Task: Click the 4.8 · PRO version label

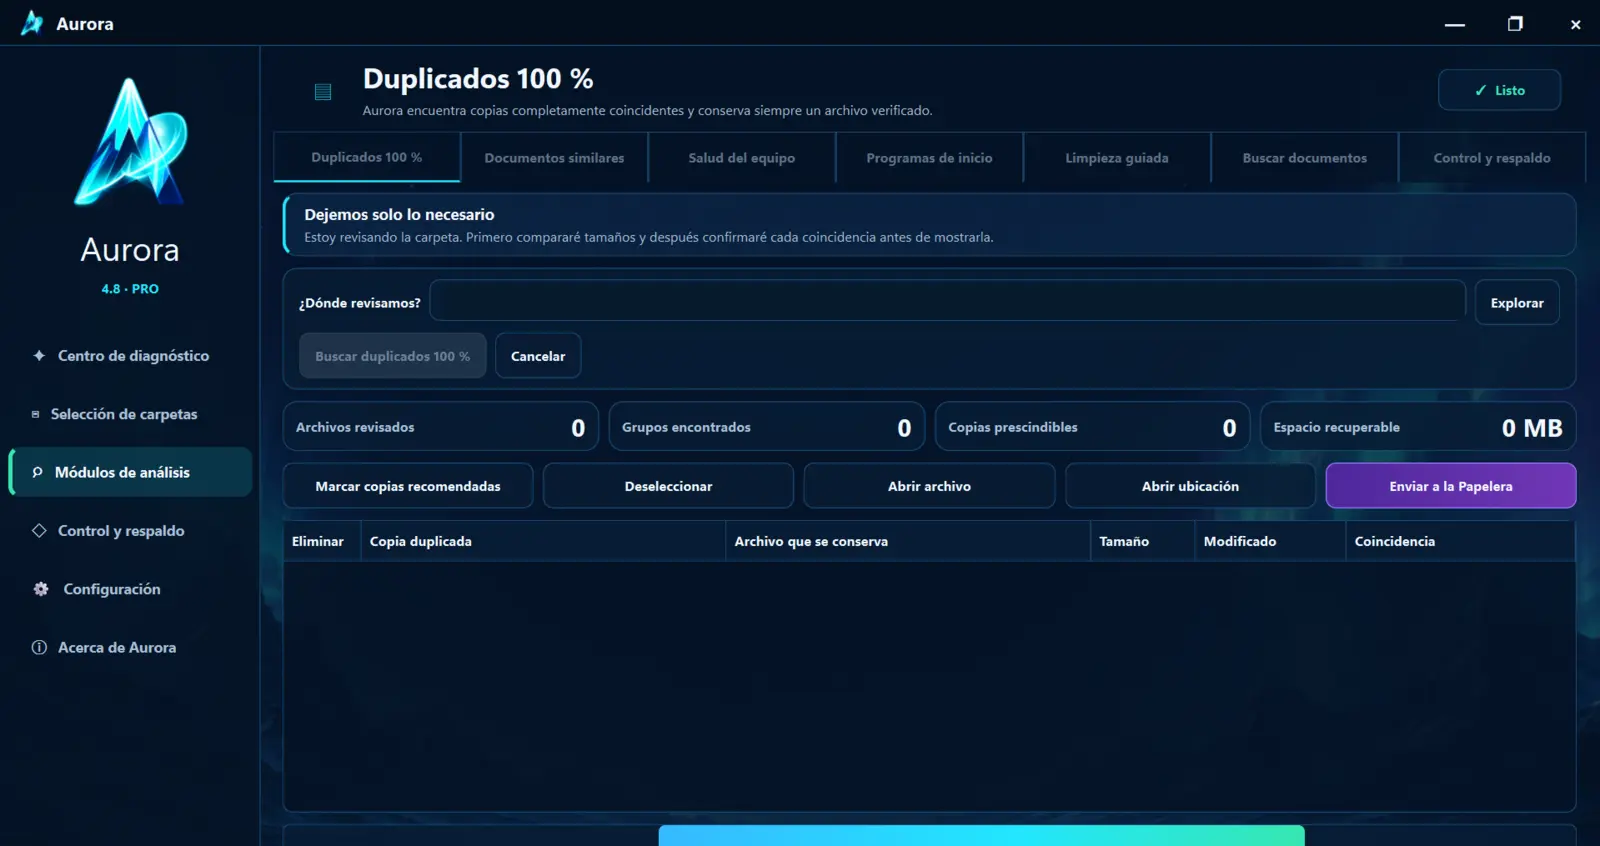Action: (130, 289)
